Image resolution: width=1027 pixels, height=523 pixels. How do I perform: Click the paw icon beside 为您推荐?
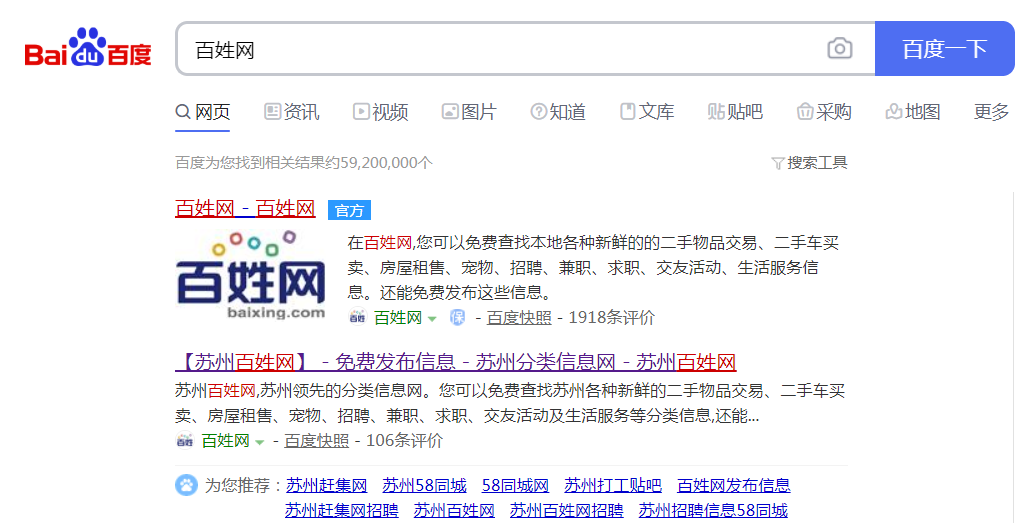tap(186, 486)
